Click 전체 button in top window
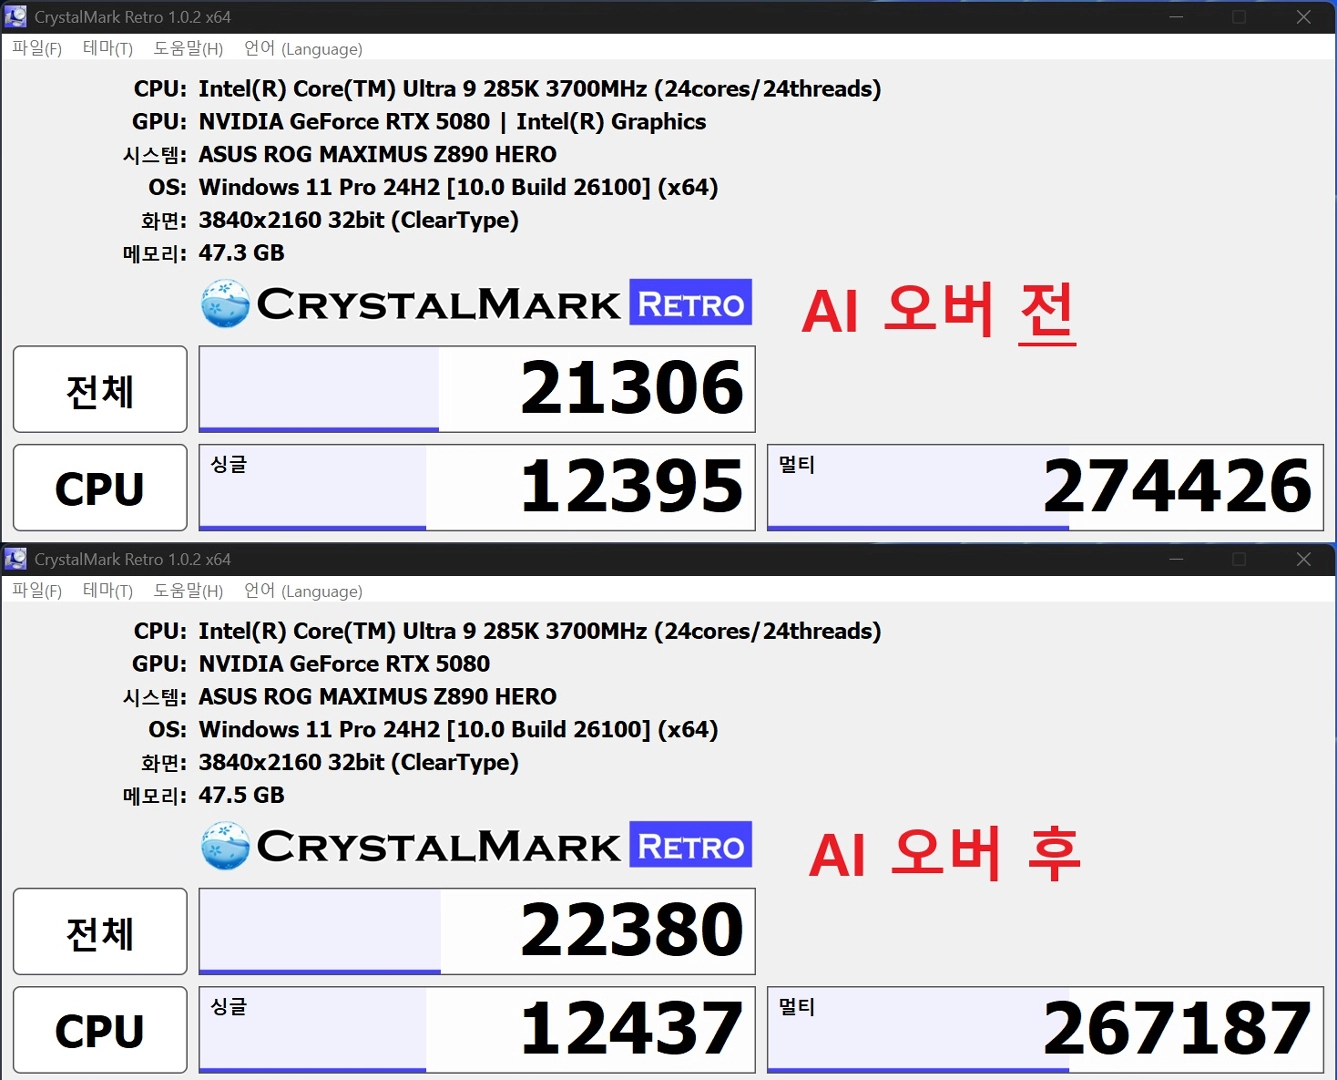The image size is (1337, 1080). click(x=100, y=389)
